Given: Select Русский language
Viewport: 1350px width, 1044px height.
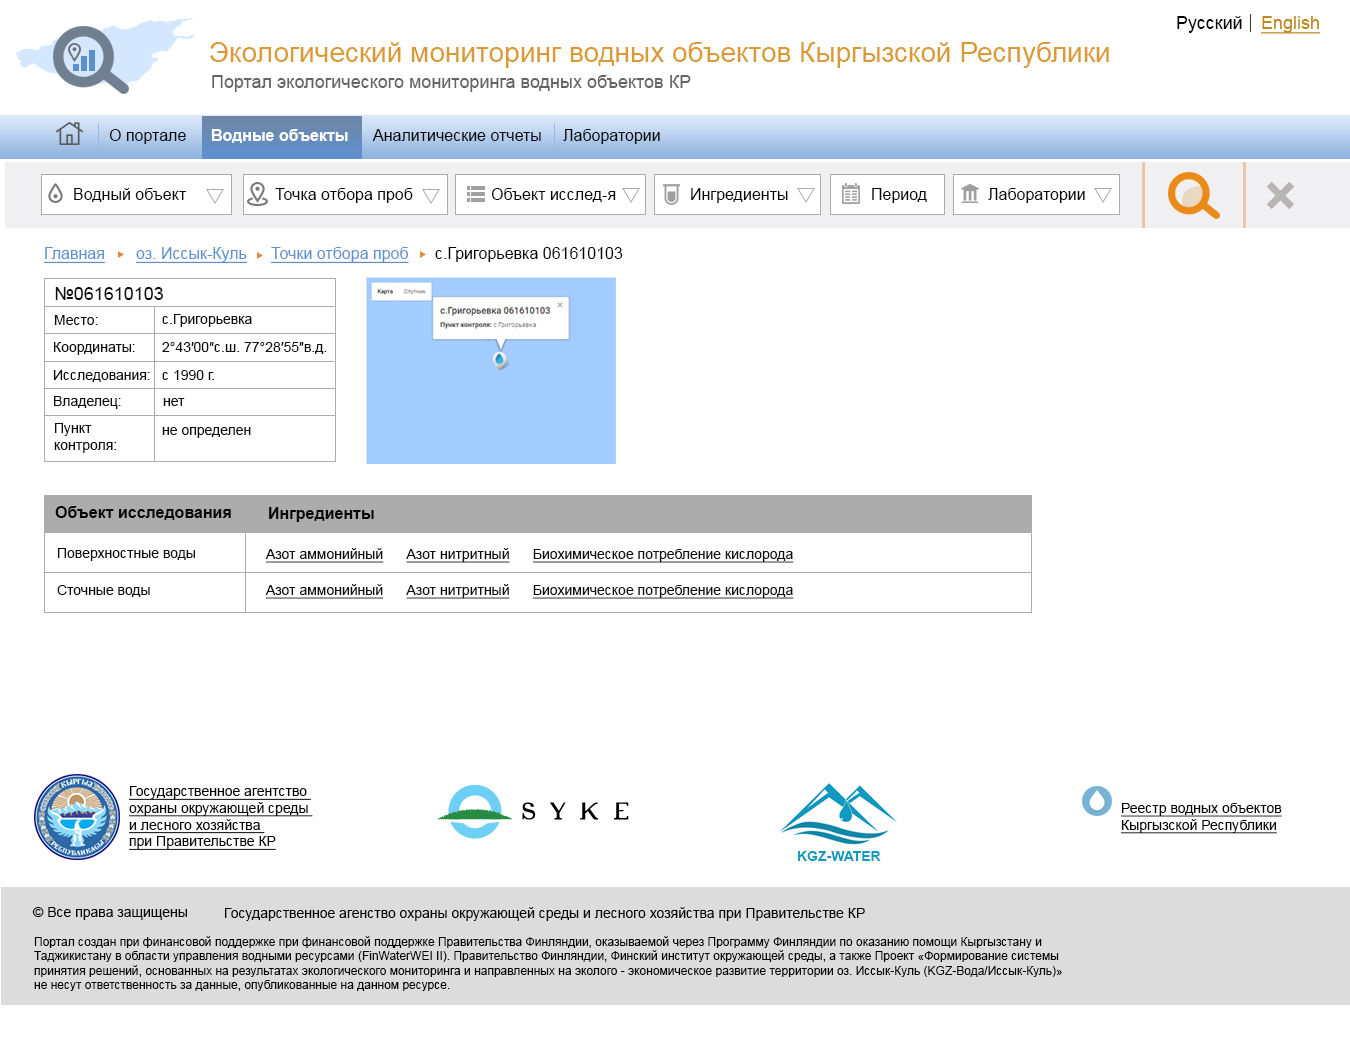Looking at the screenshot, I should pos(1209,23).
